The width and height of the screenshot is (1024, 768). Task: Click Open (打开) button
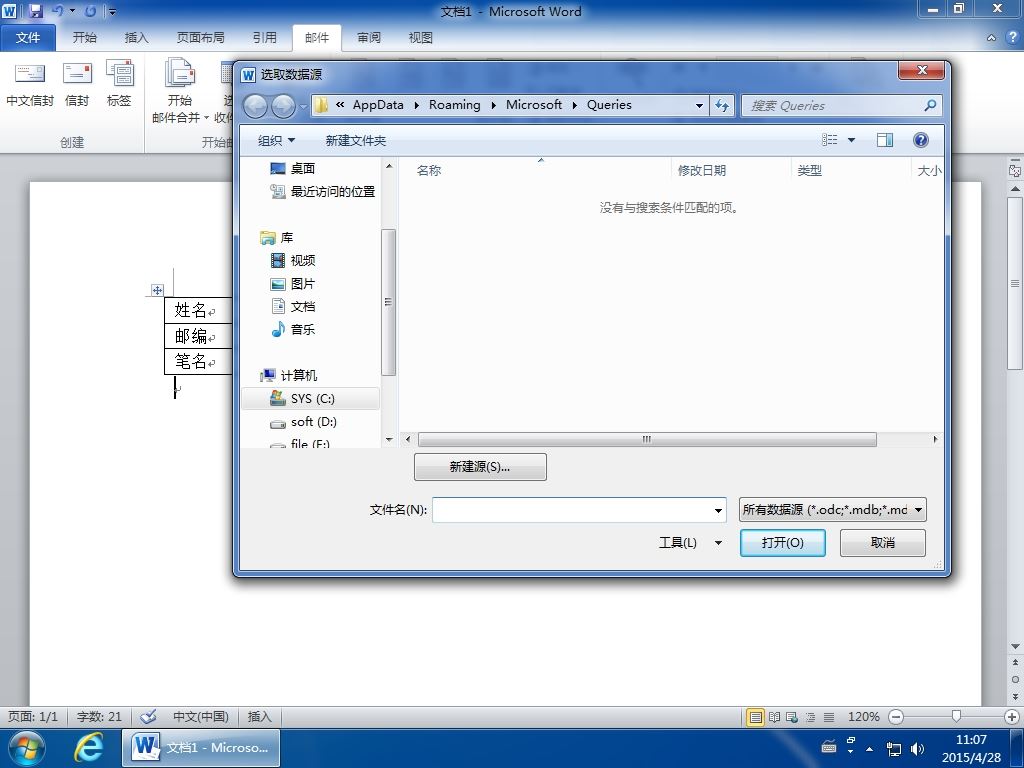pyautogui.click(x=782, y=543)
